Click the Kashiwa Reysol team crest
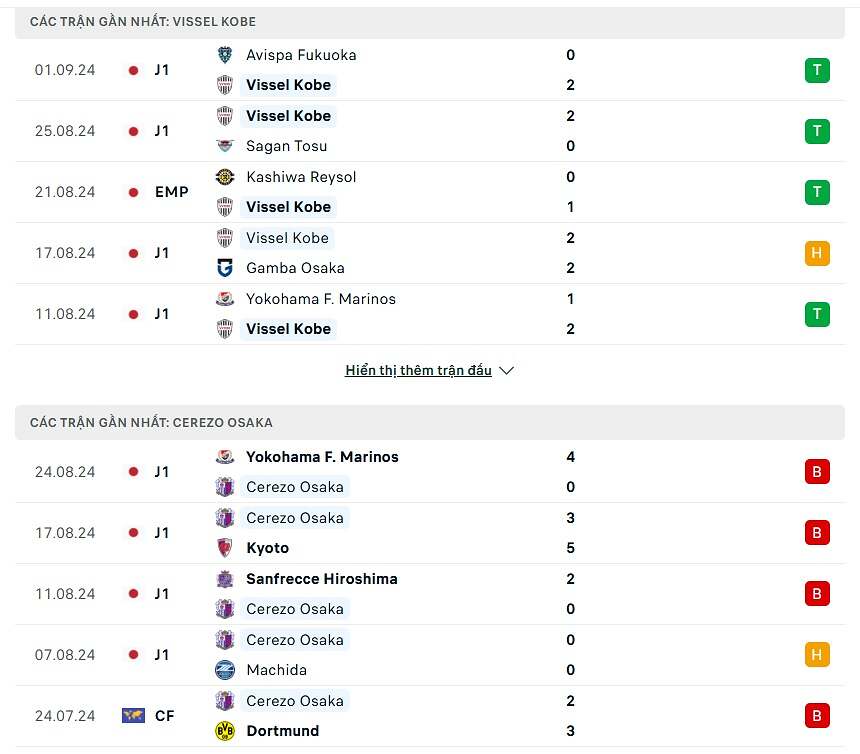Viewport: 860px width, 754px height. (225, 177)
